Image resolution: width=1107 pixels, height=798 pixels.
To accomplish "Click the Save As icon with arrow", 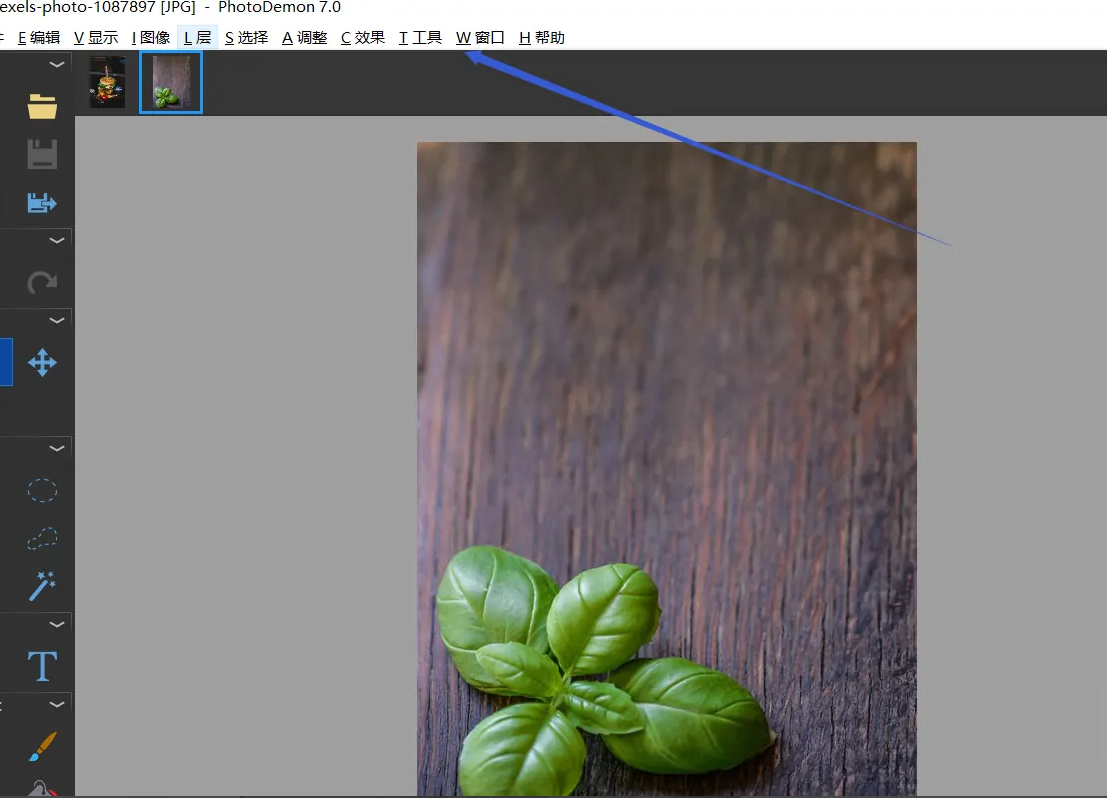I will [x=42, y=203].
